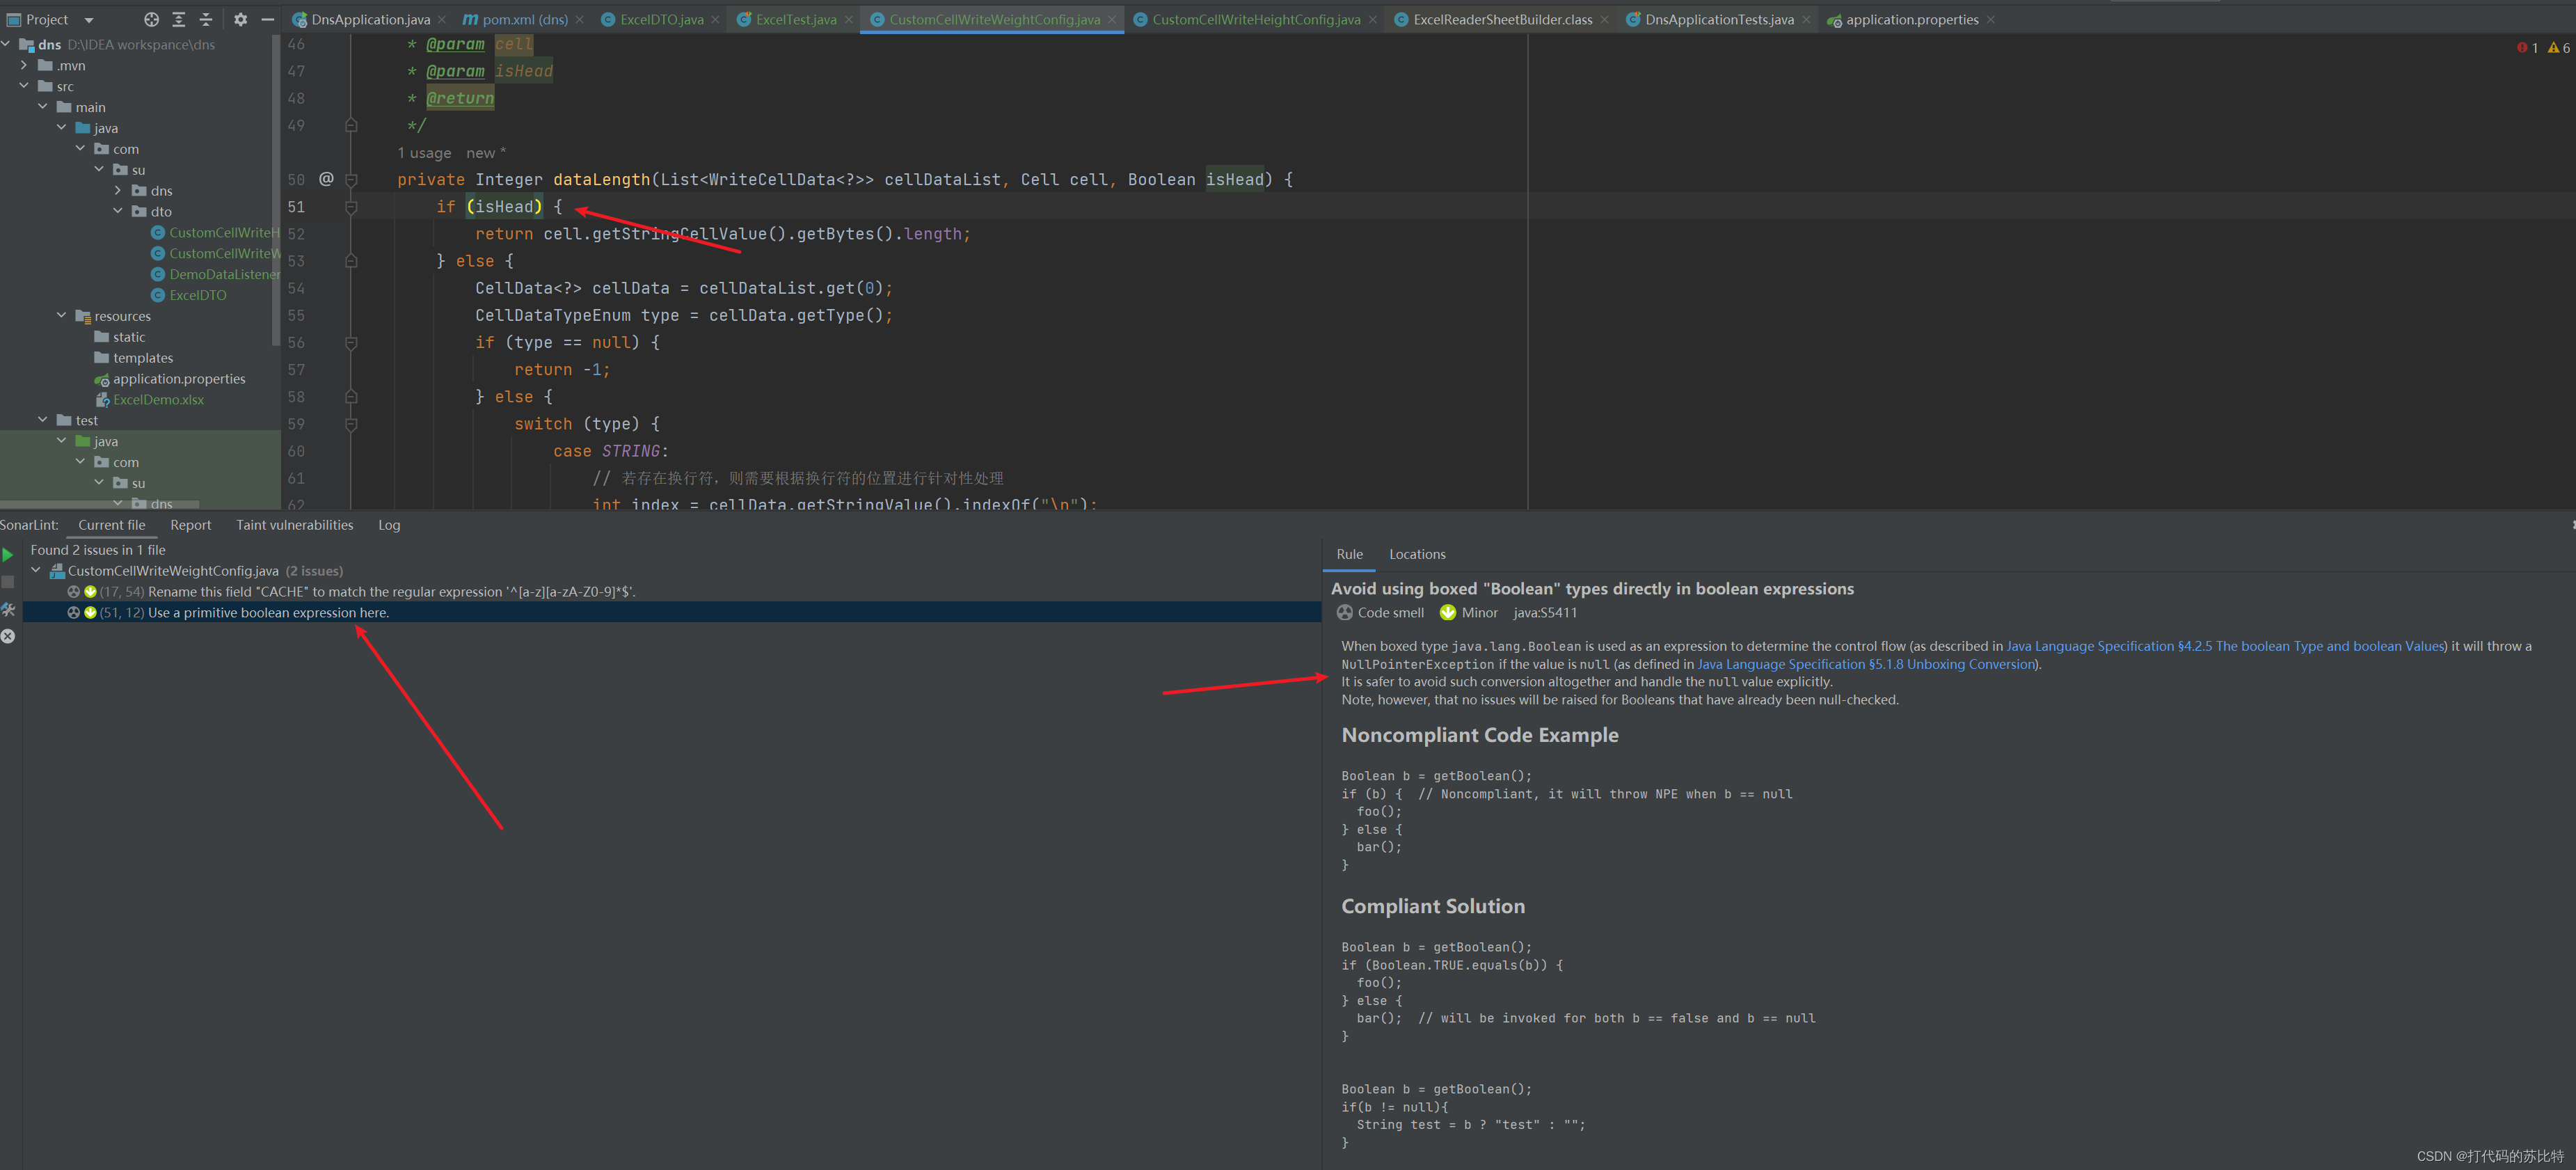This screenshot has width=2576, height=1170.
Task: Click fold marker on line 56 gutter
Action: coord(351,343)
